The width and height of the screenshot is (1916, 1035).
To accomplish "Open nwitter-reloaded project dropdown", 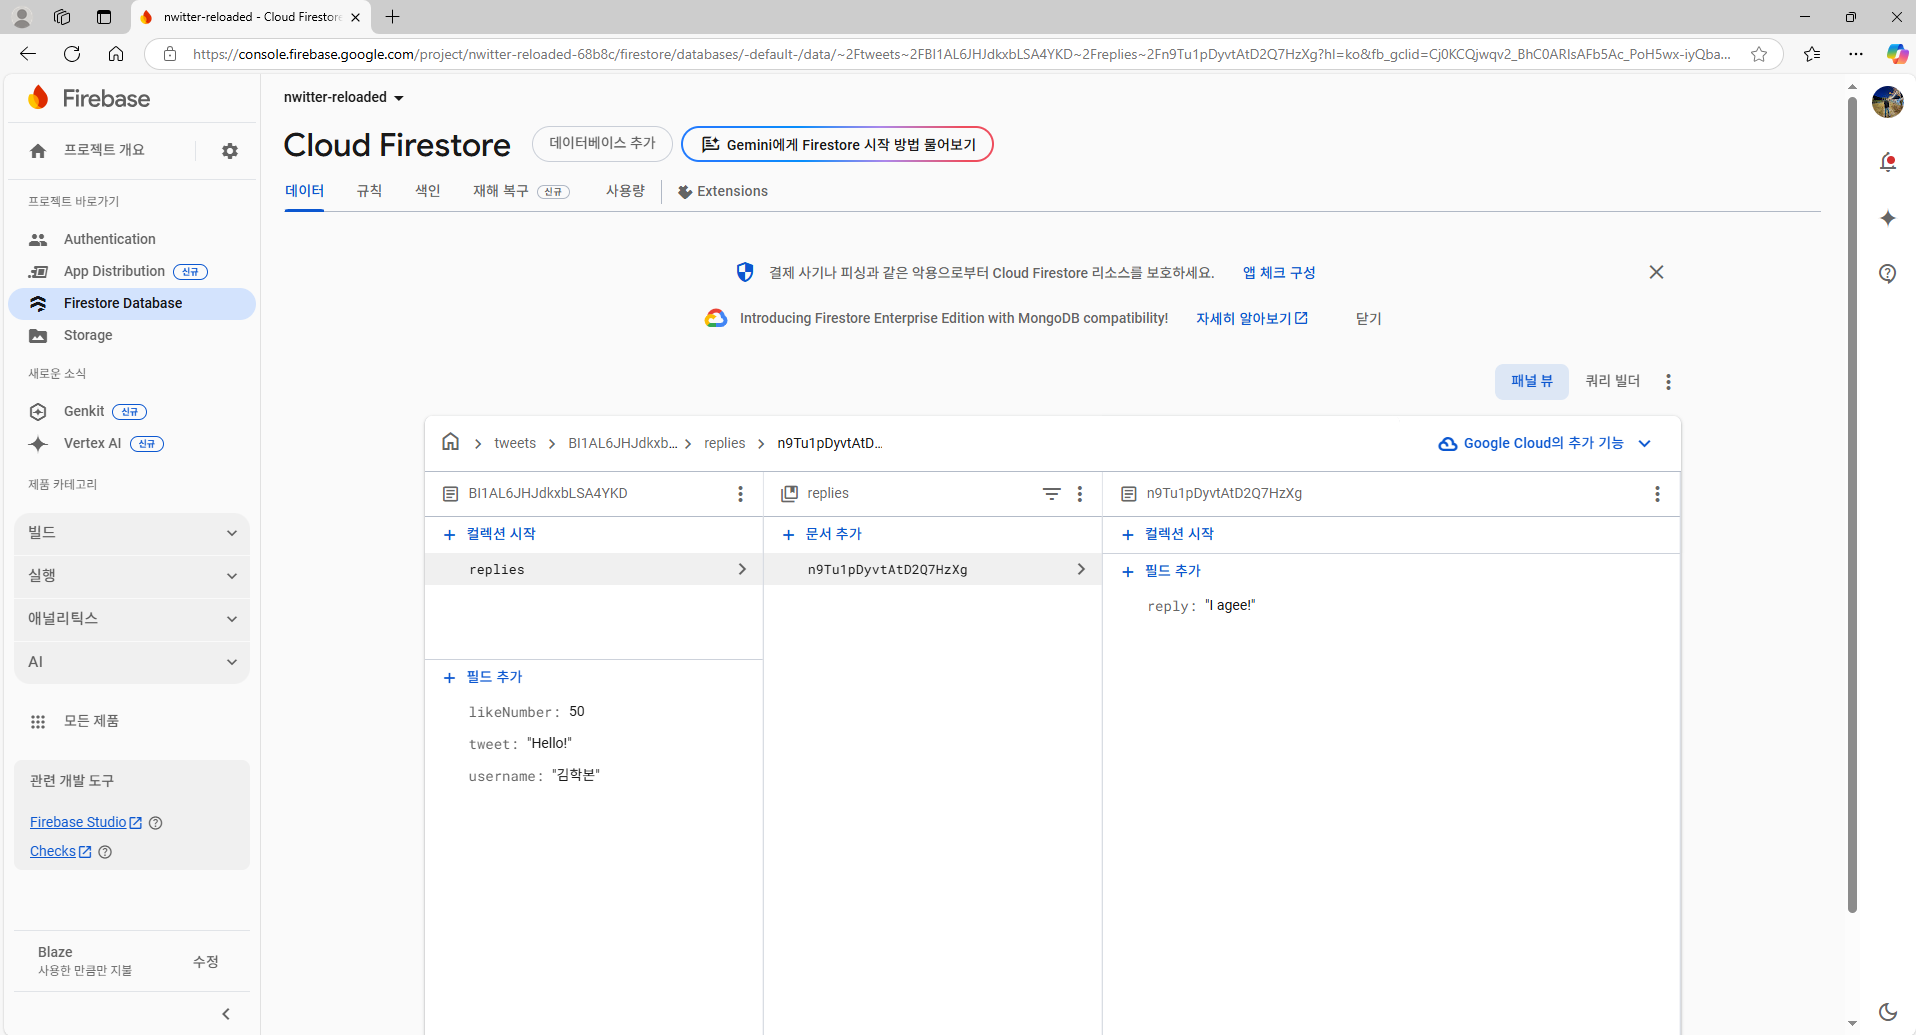I will pyautogui.click(x=343, y=97).
